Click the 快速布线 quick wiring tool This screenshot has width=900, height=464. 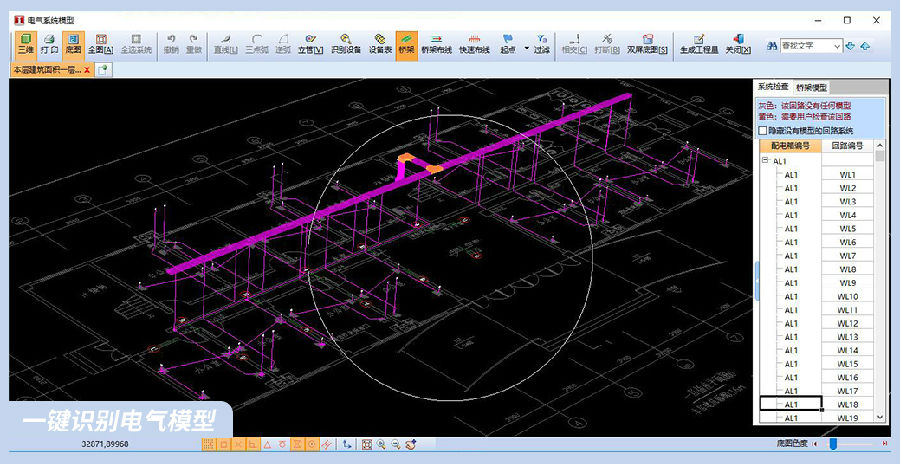coord(474,44)
